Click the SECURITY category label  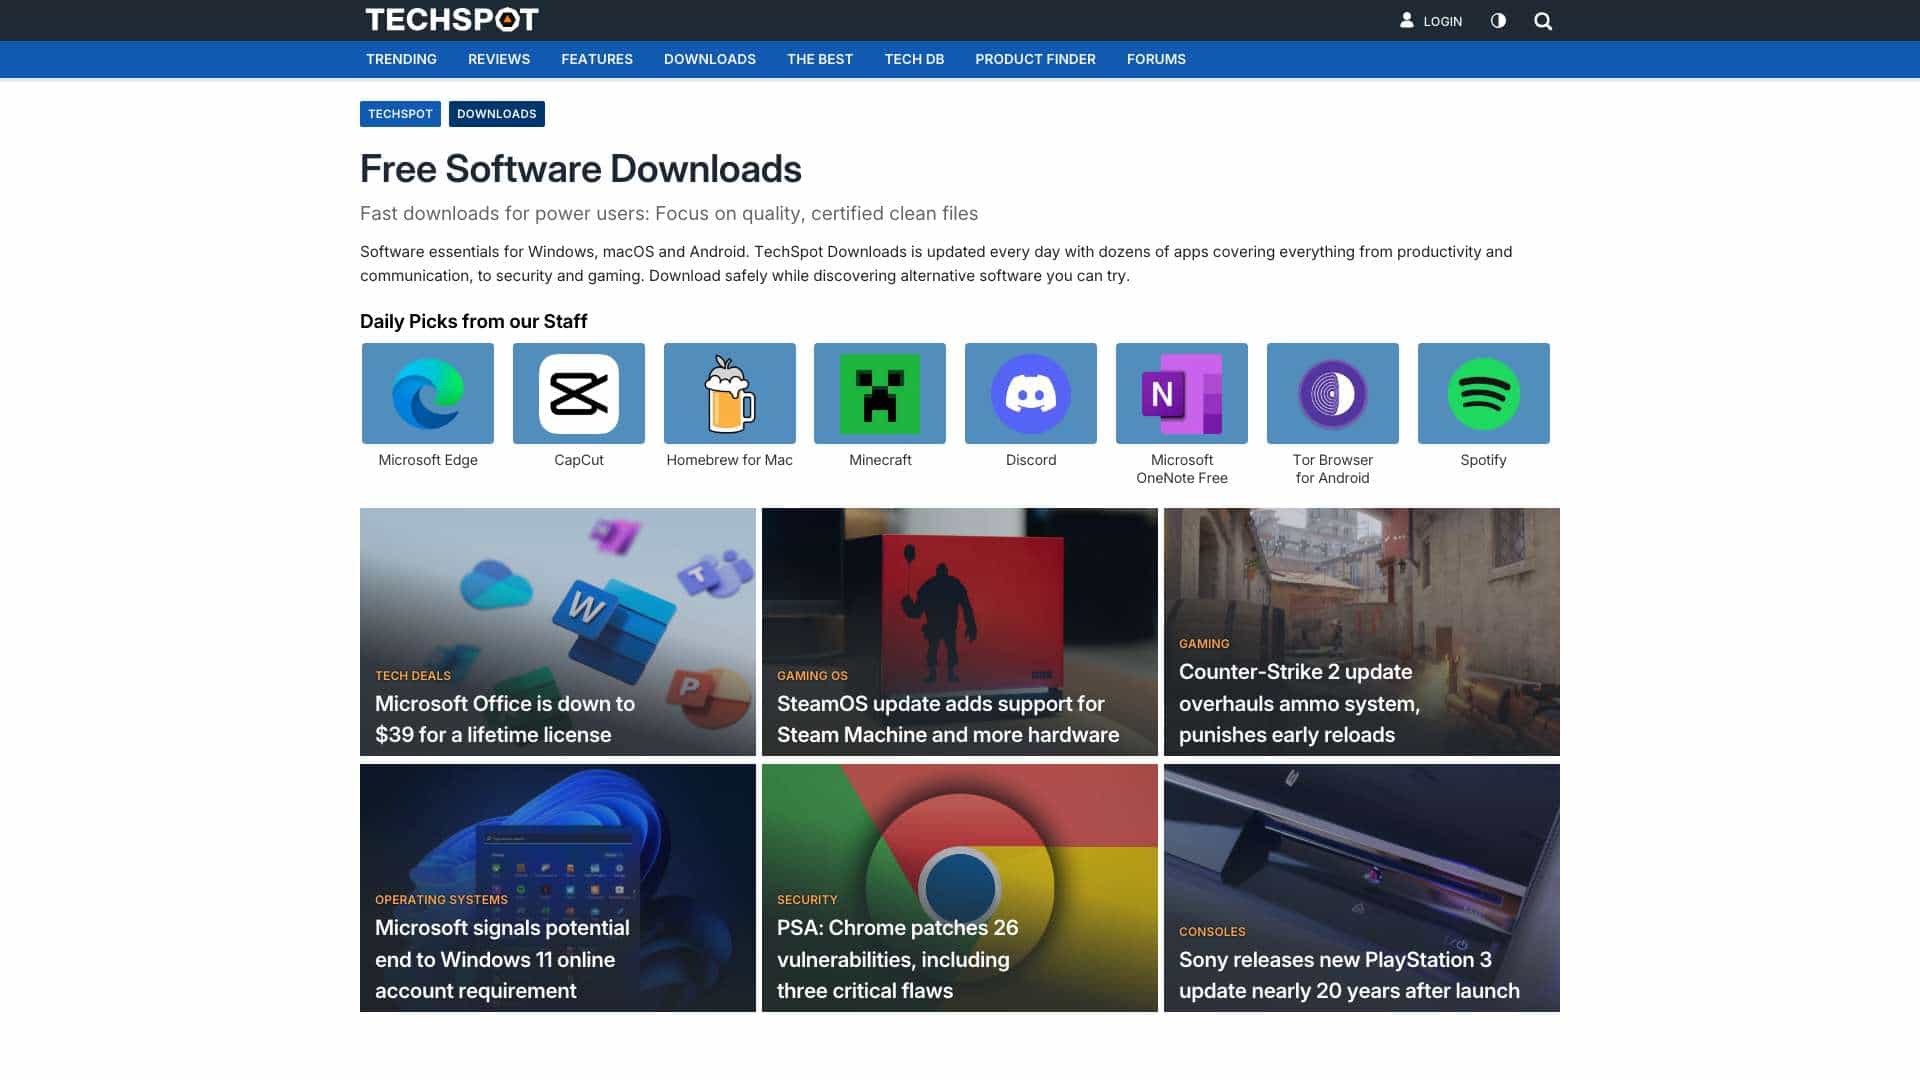pyautogui.click(x=807, y=900)
